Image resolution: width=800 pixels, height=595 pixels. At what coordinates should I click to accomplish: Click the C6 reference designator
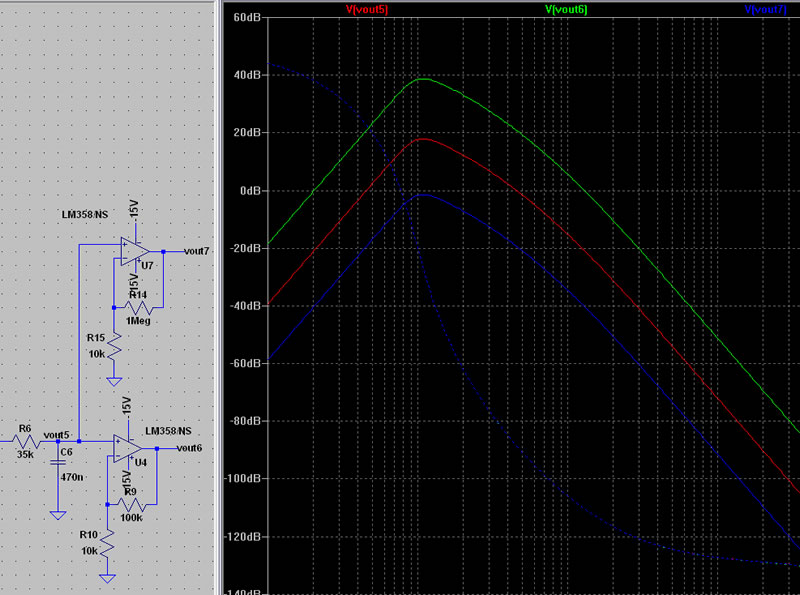point(66,452)
